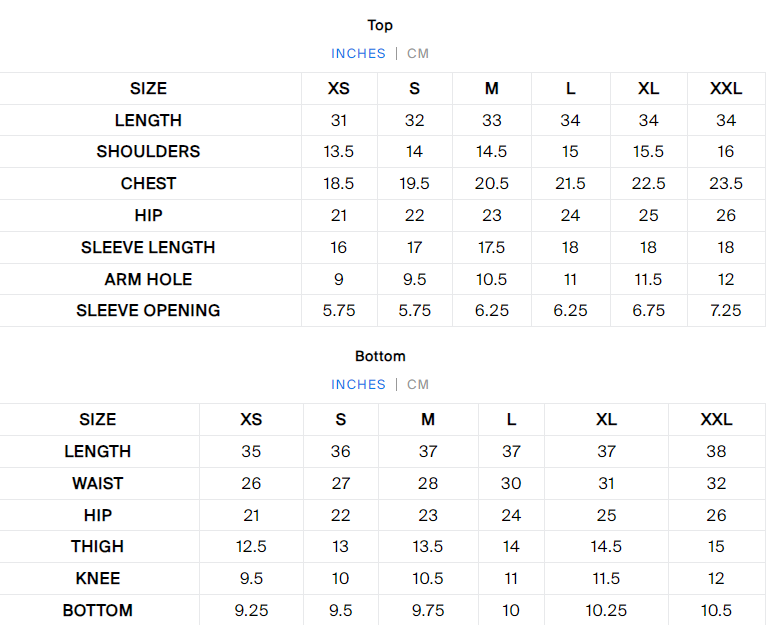Select the CHEST row label
Viewport: 767px width, 625px height.
click(148, 183)
